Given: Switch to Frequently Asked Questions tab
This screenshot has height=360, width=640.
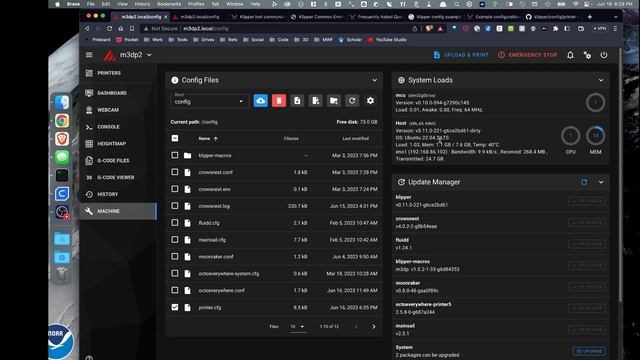Looking at the screenshot, I should (x=376, y=17).
